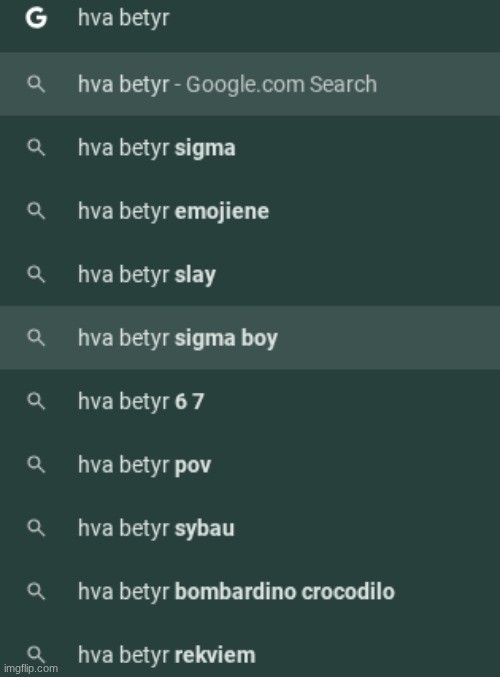This screenshot has height=677, width=500.
Task: Click the search icon beside 'Google.com Search'
Action: [36, 84]
